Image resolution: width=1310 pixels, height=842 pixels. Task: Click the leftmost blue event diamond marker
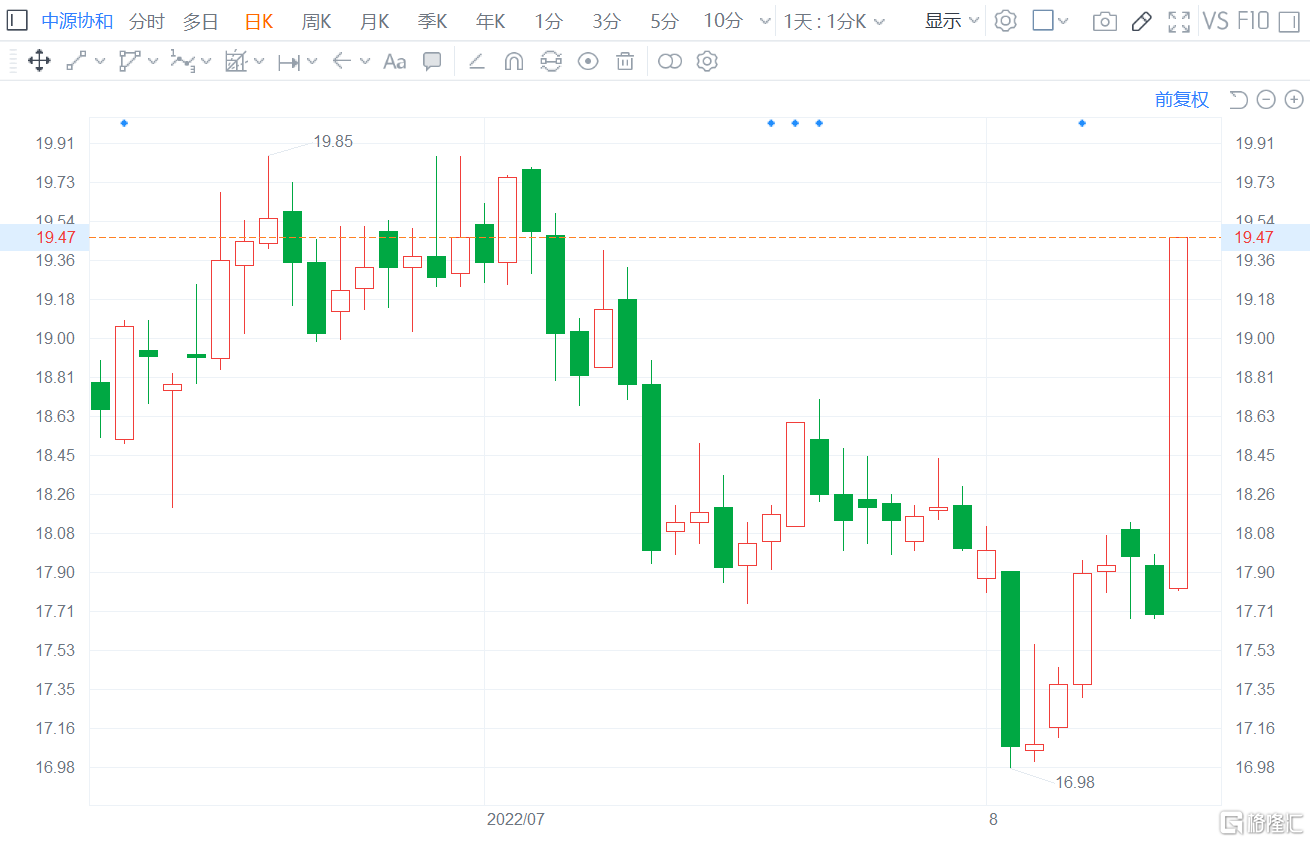click(x=124, y=123)
